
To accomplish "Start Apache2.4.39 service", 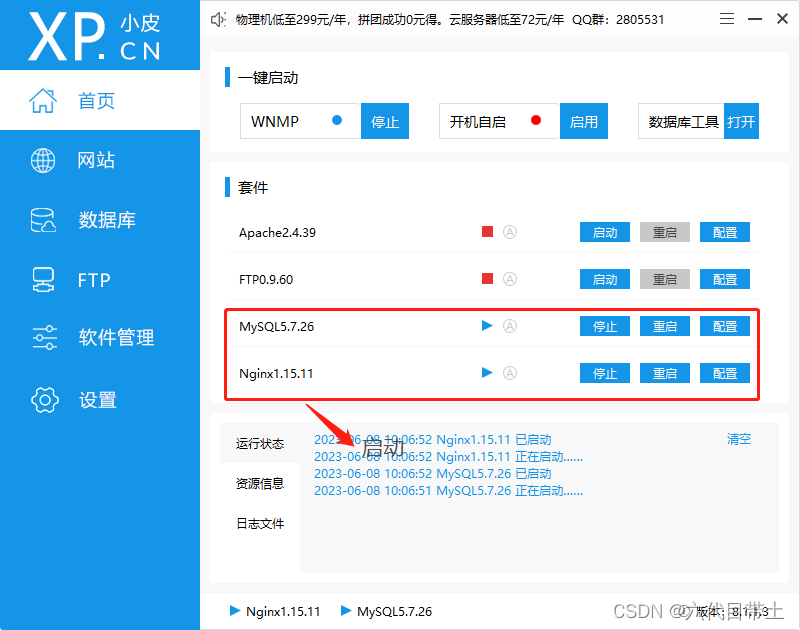I will 605,232.
